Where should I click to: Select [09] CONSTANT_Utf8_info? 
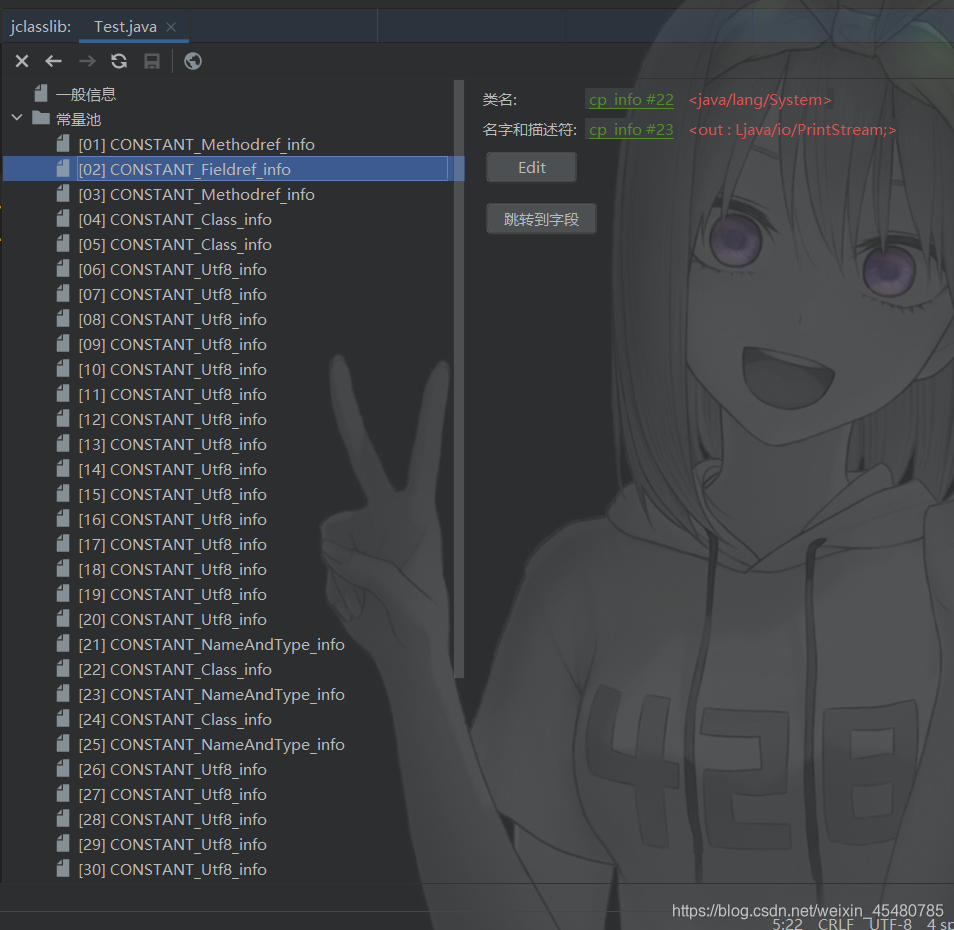pyautogui.click(x=173, y=344)
